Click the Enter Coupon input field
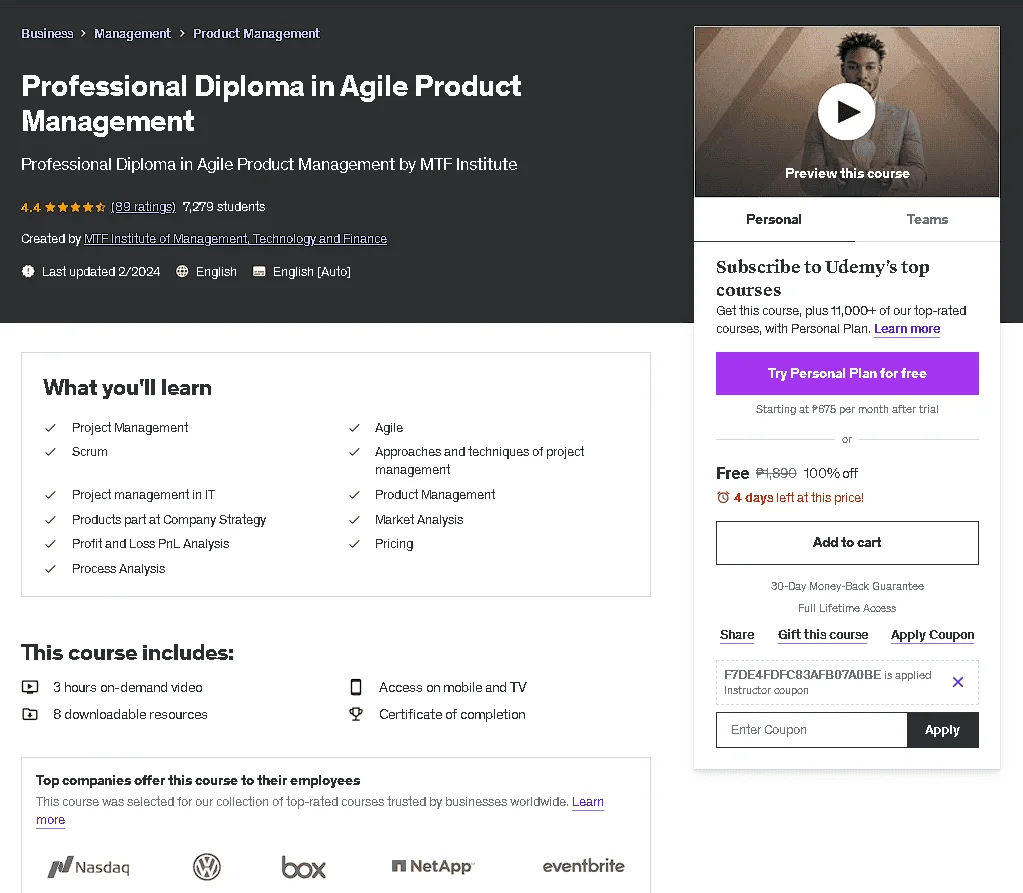 [812, 730]
